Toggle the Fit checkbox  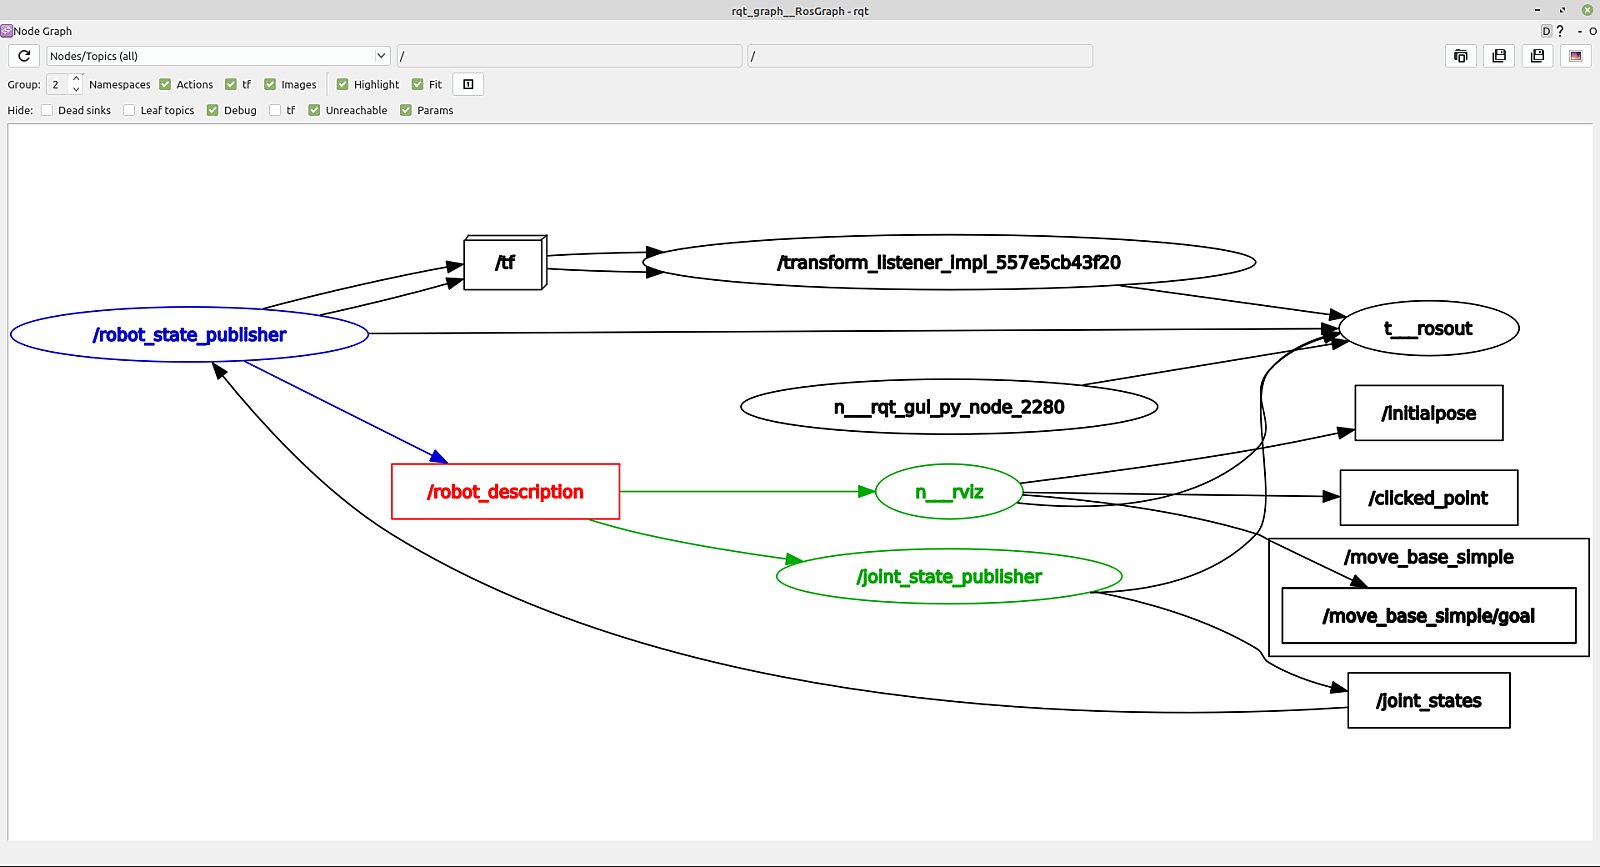click(418, 85)
